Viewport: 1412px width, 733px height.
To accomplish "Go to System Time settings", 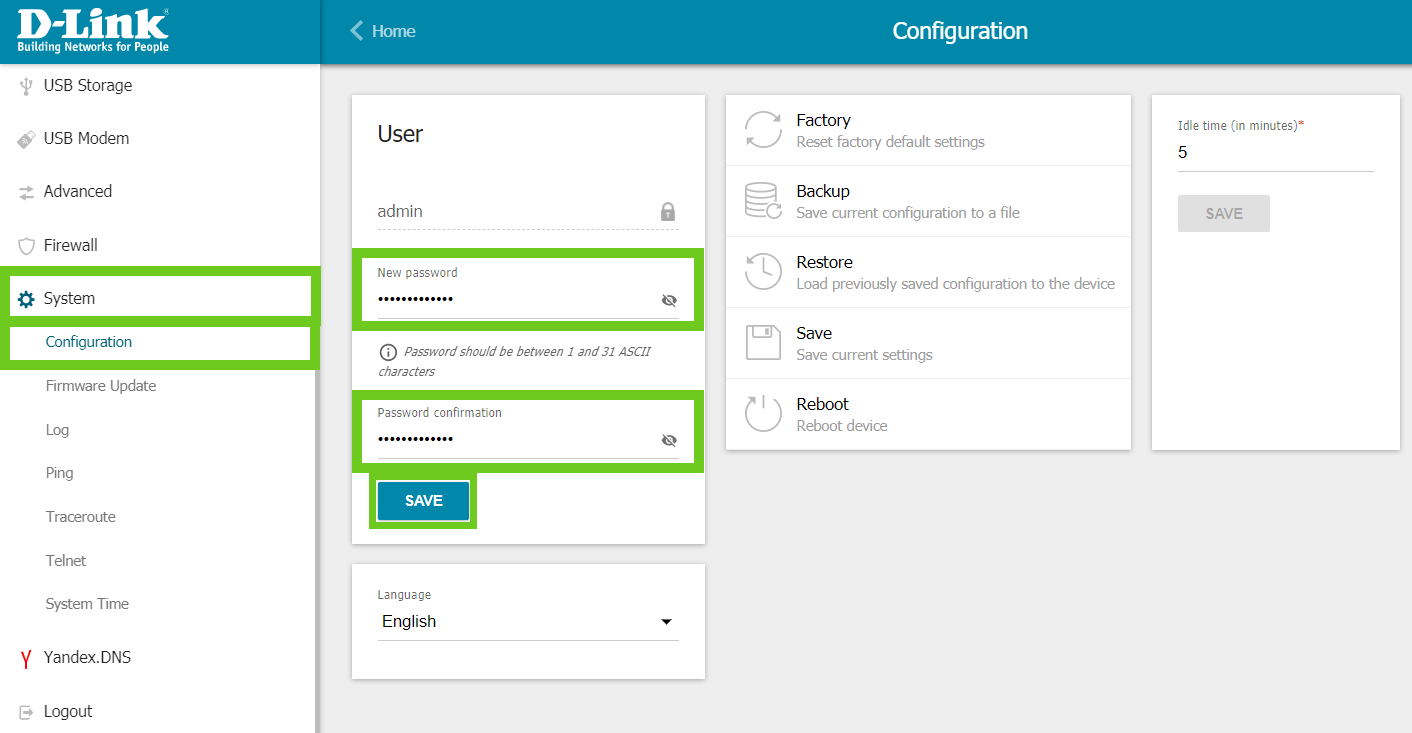I will 87,604.
